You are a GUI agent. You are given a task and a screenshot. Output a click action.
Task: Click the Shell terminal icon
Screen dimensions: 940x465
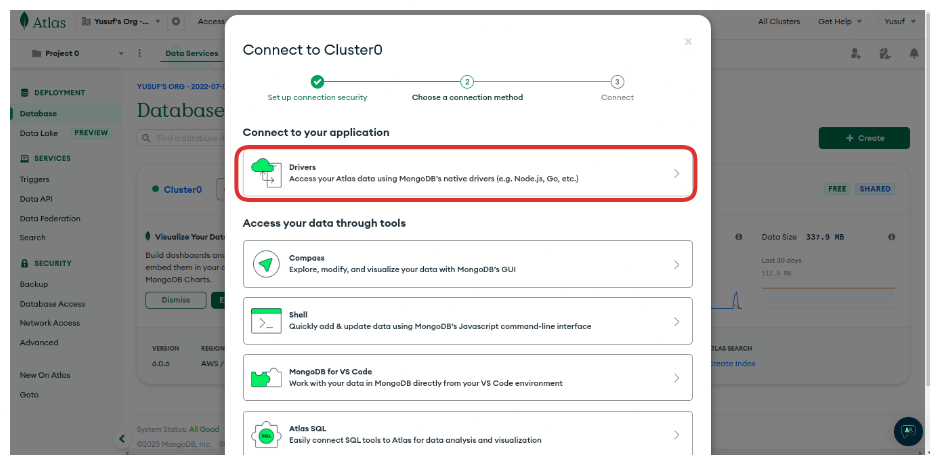click(x=266, y=321)
